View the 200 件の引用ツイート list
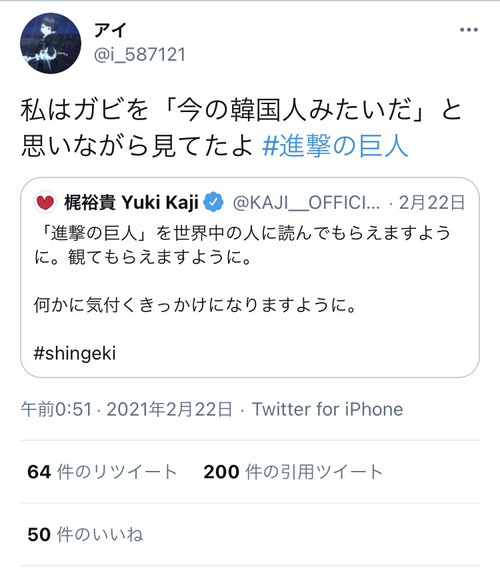The image size is (500, 569). (293, 472)
